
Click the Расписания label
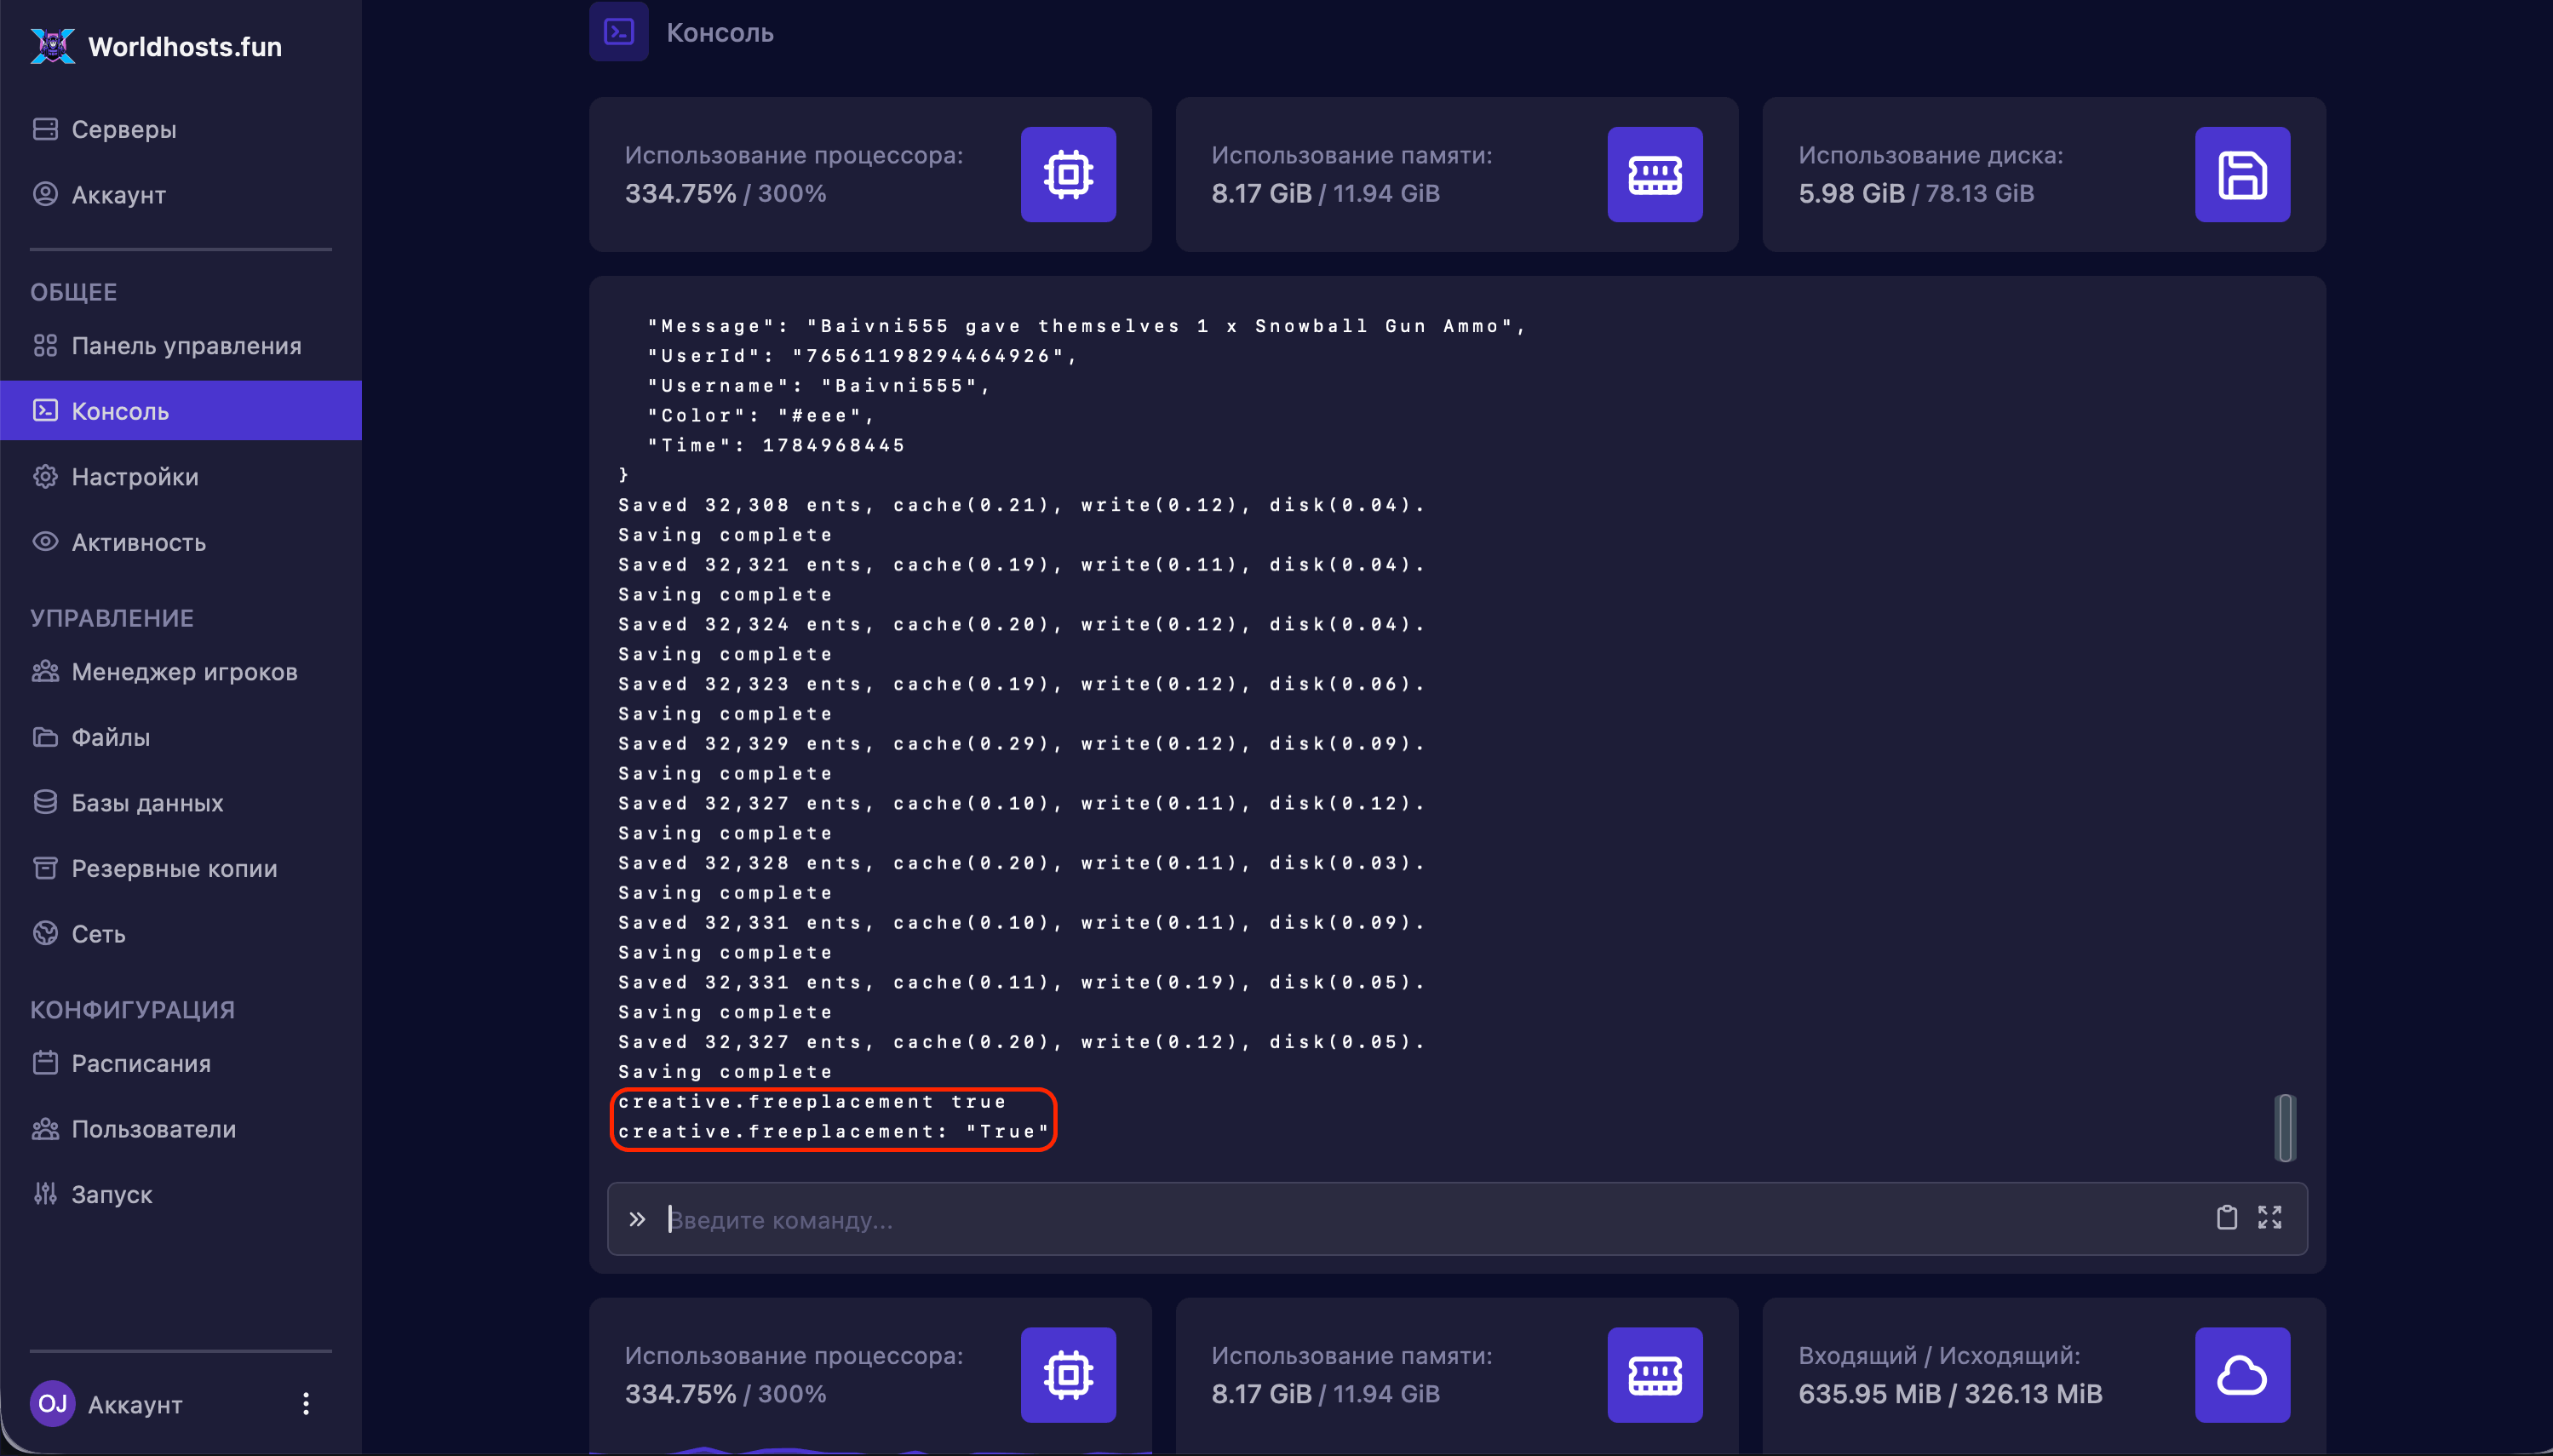141,1063
